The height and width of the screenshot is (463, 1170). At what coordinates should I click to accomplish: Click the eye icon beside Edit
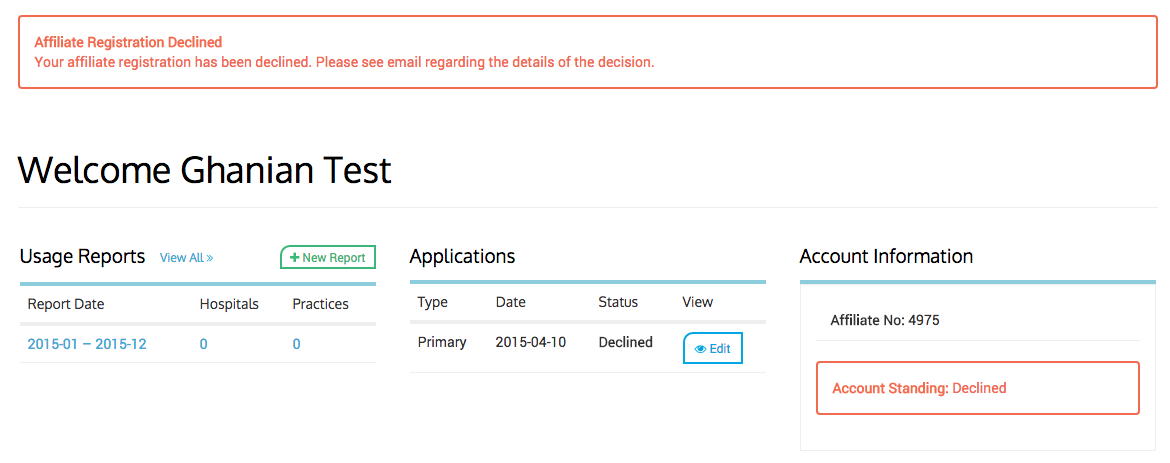701,349
